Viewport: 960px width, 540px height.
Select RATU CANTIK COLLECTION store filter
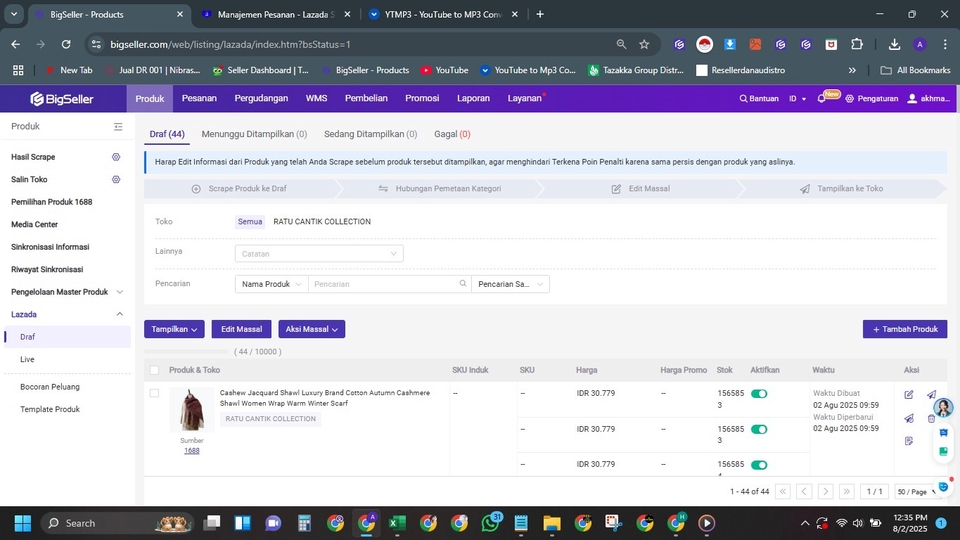tap(322, 222)
